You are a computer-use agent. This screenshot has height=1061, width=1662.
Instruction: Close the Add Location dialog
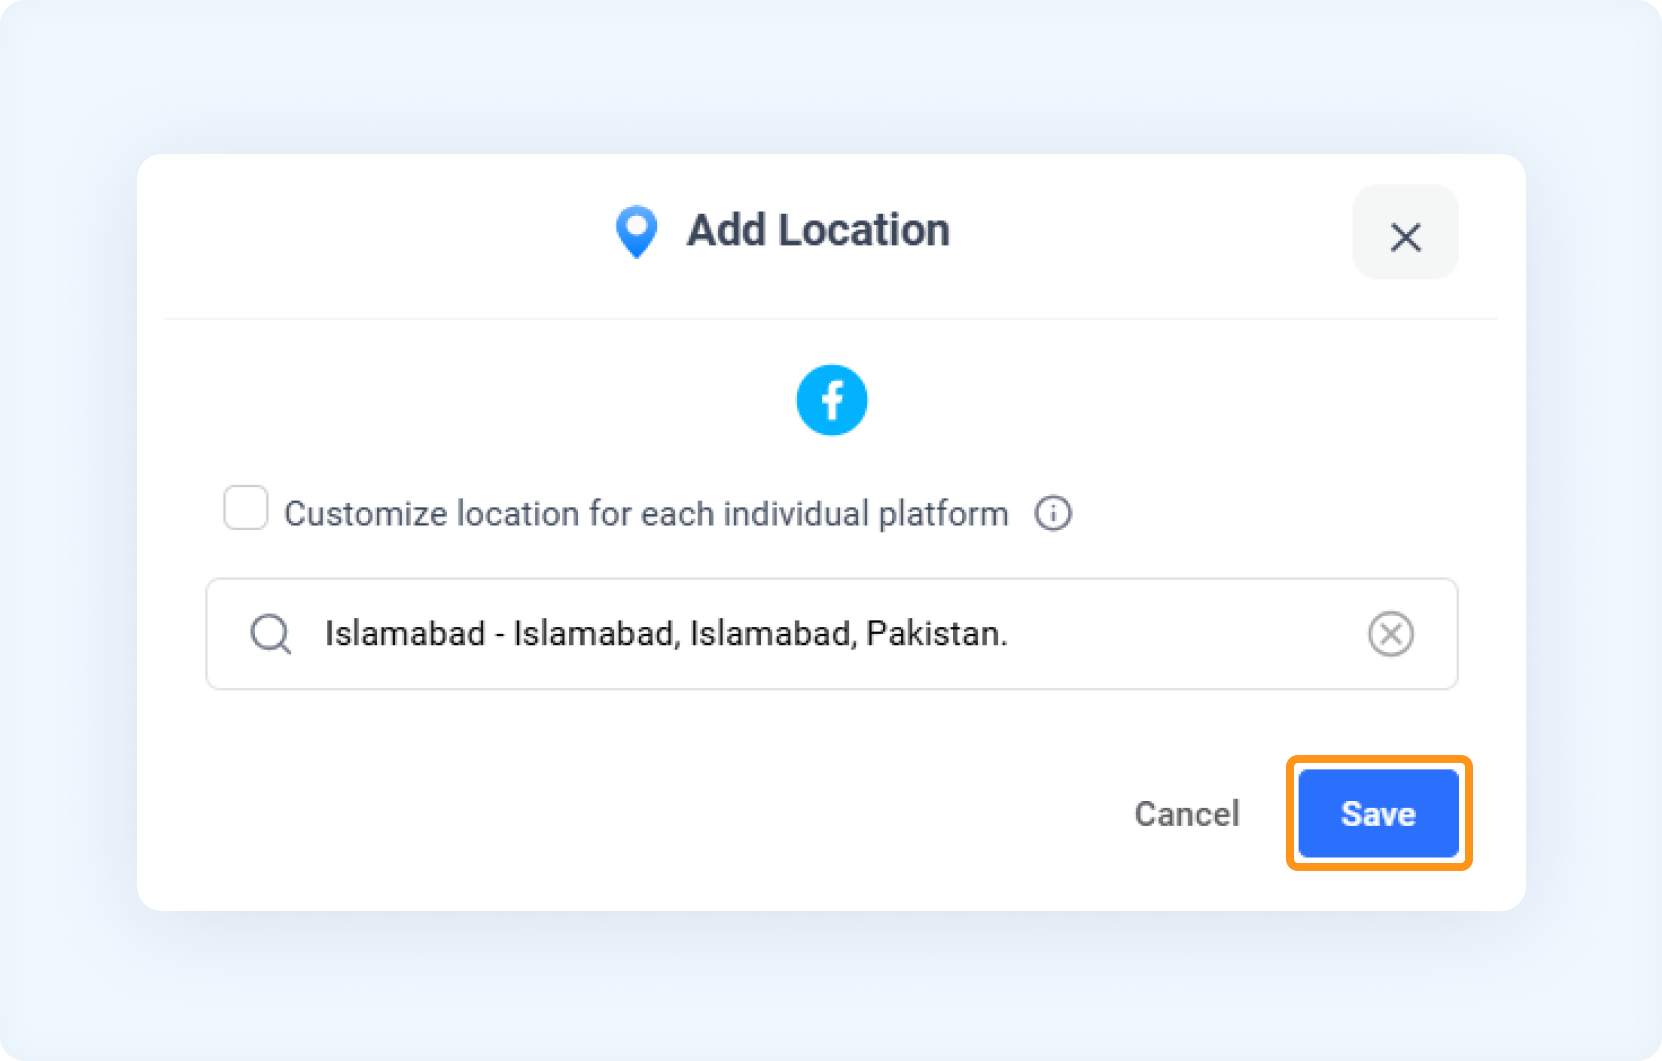pos(1405,237)
